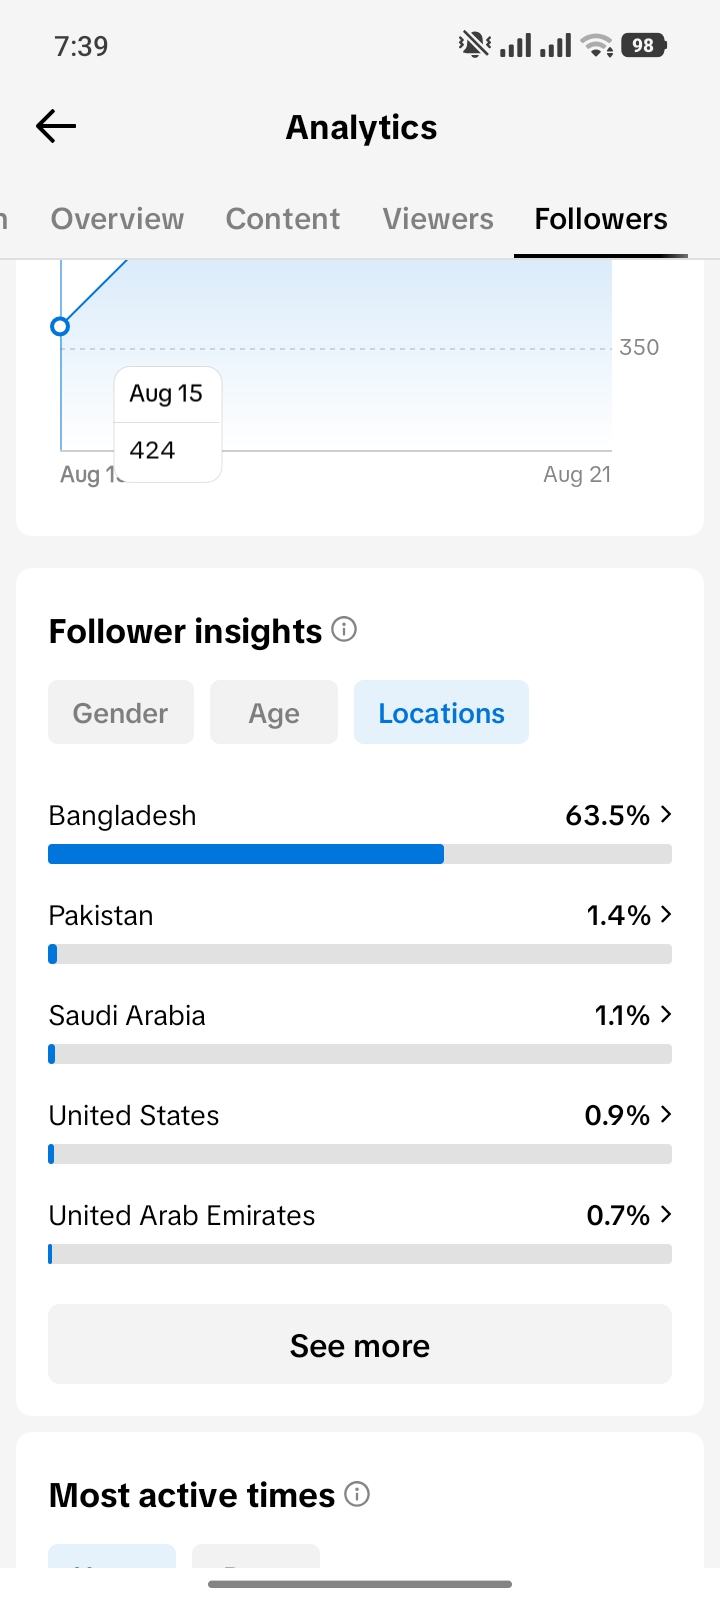Expand the Bangladesh 63.5% chevron

pyautogui.click(x=666, y=815)
